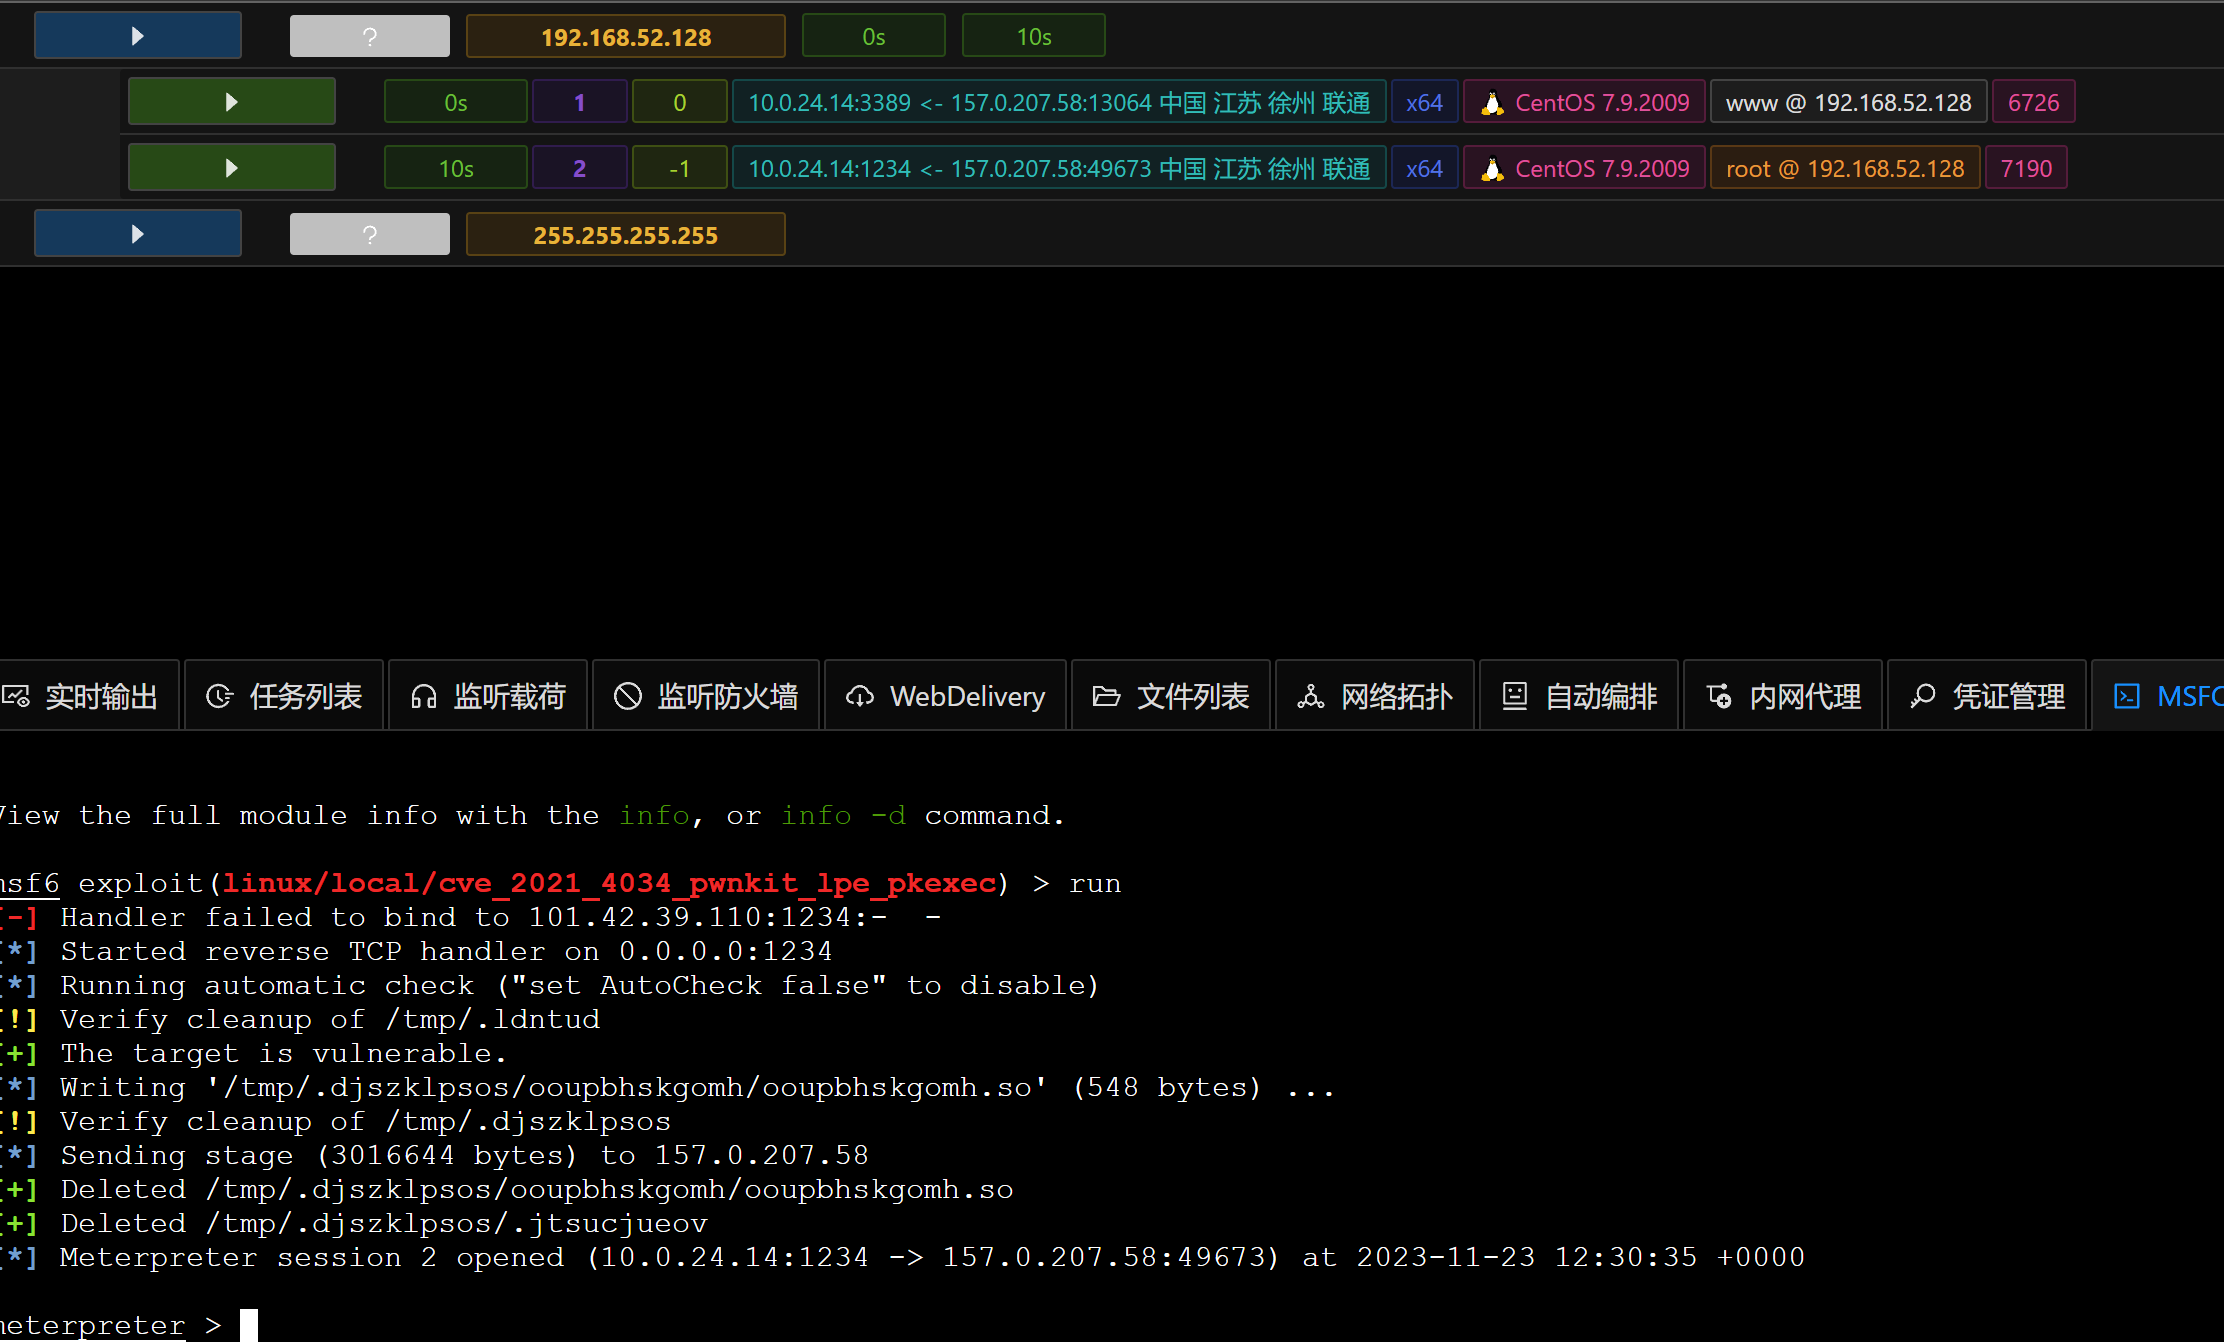2224x1342 pixels.
Task: Open the 网络拓扑 tab
Action: 1375,696
